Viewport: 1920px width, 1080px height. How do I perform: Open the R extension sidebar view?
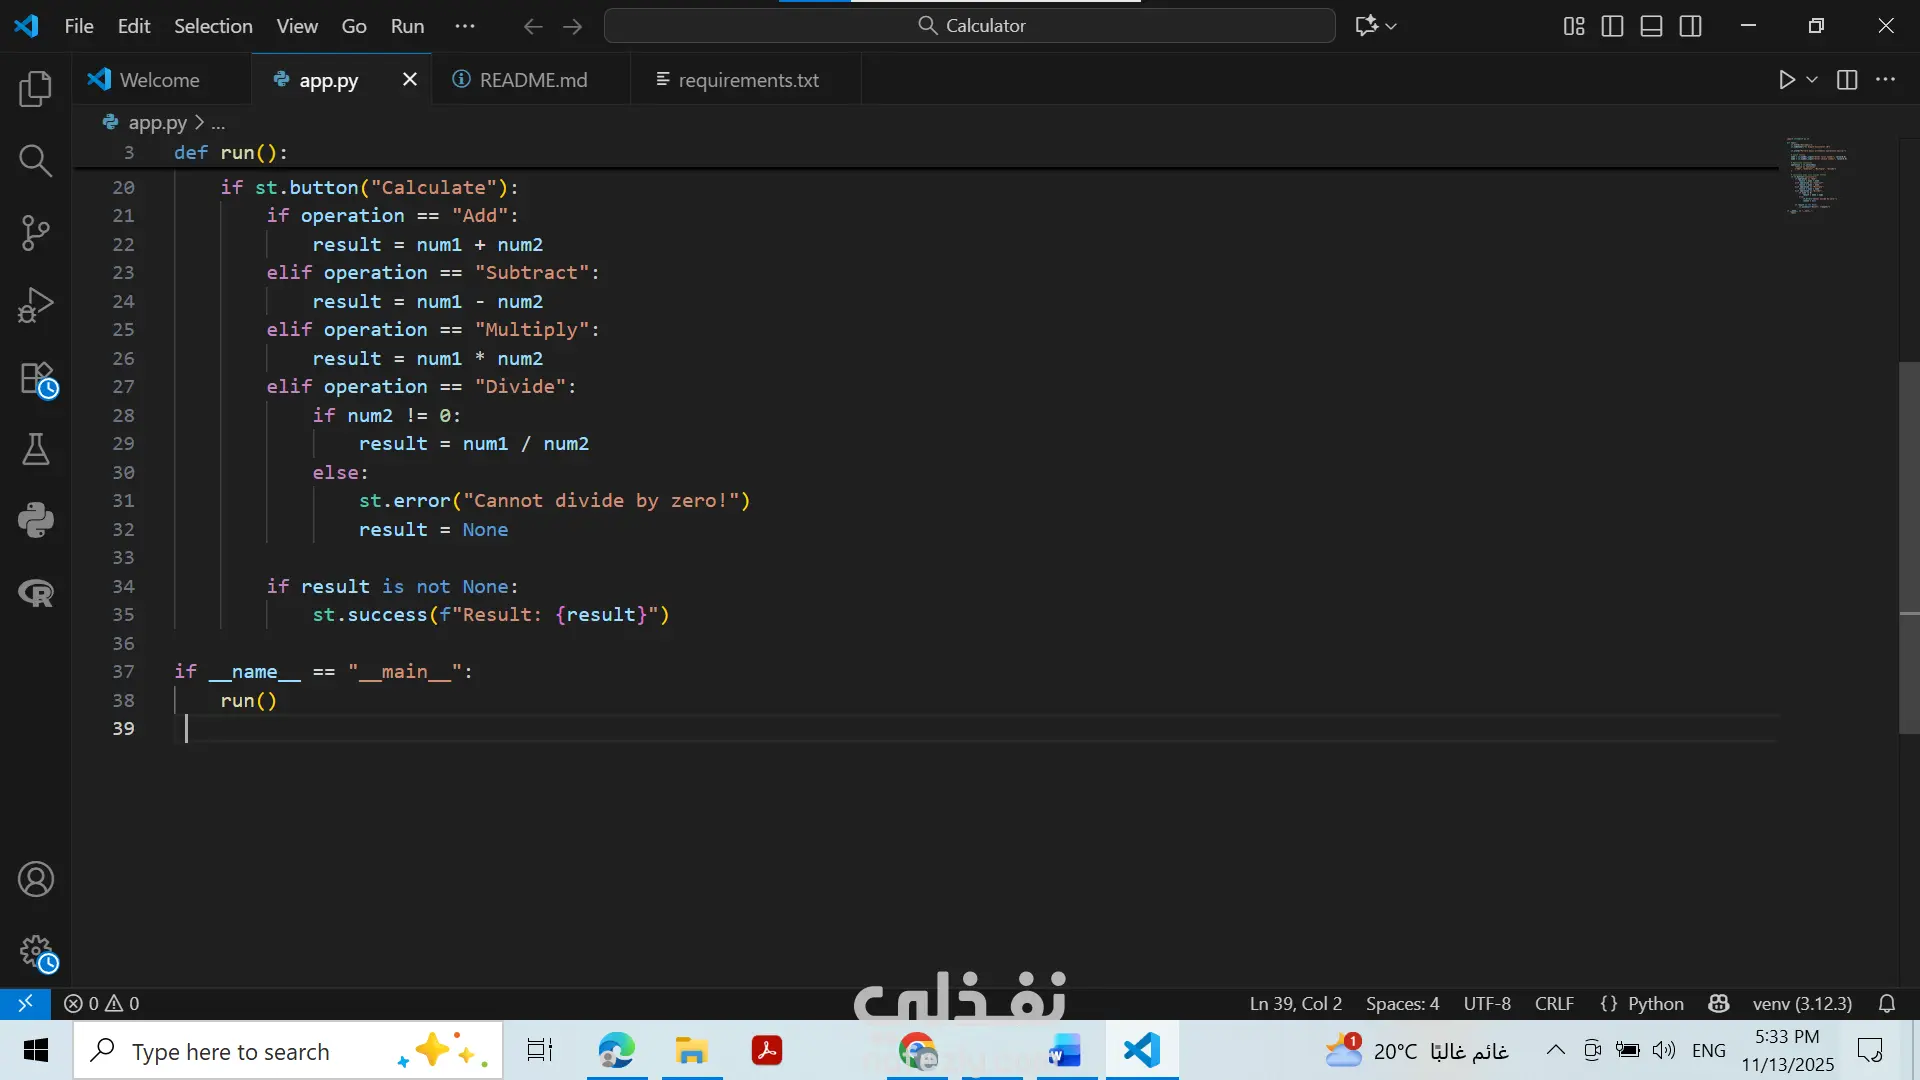[x=35, y=593]
